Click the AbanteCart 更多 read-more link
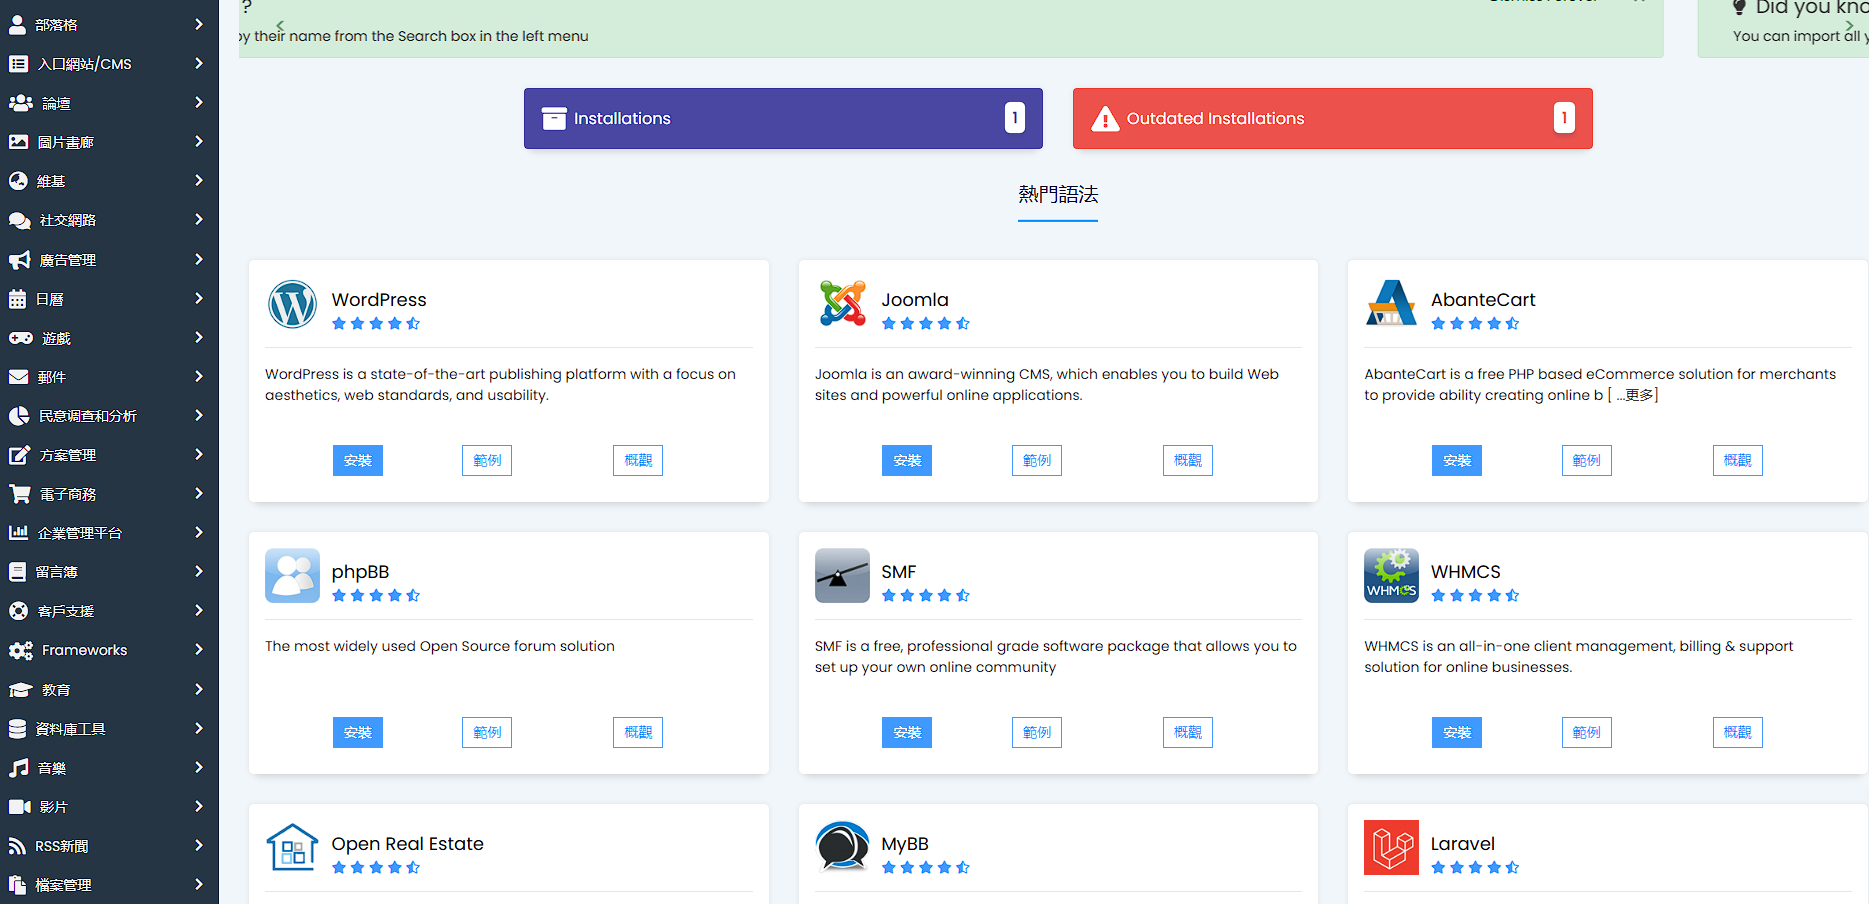 coord(1637,395)
